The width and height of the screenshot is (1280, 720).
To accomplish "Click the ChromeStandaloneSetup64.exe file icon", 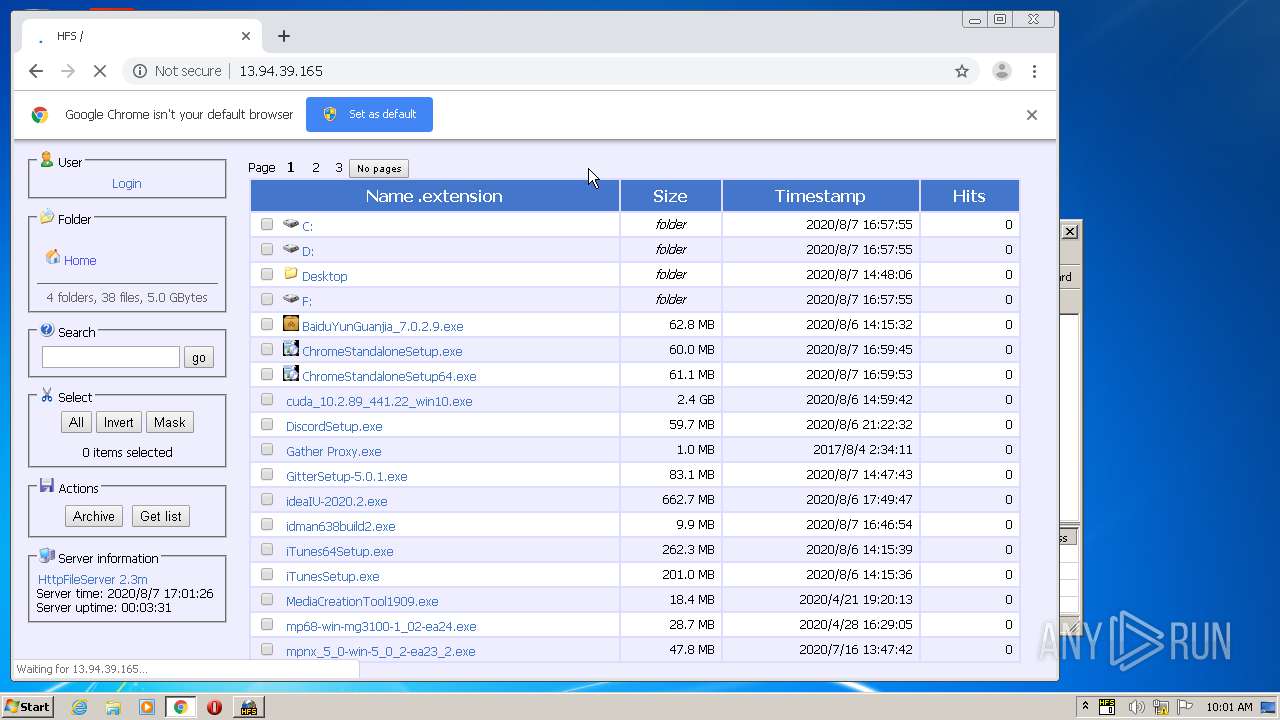I will click(291, 373).
